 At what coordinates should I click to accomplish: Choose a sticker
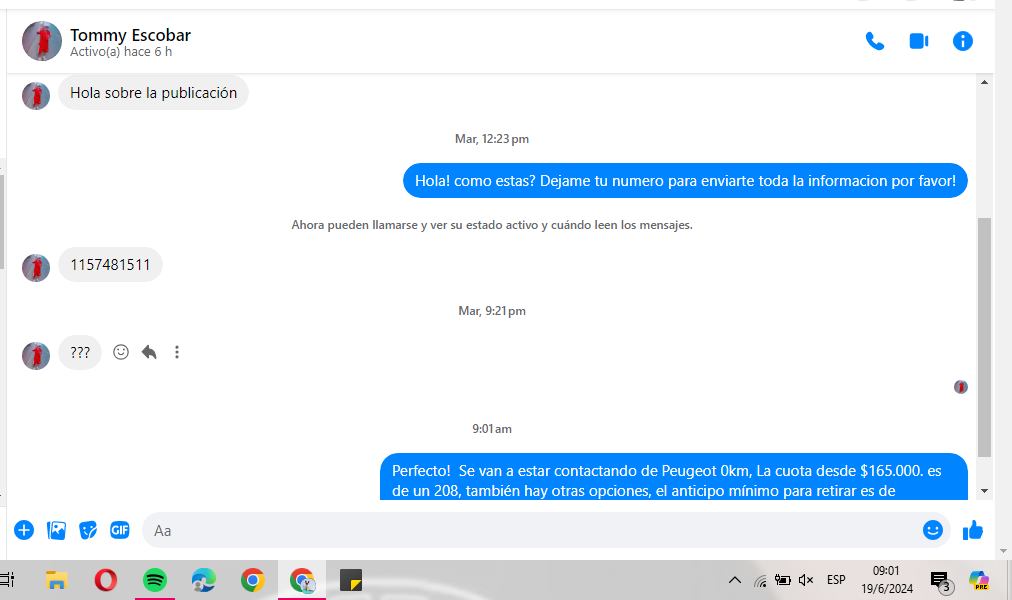point(88,530)
